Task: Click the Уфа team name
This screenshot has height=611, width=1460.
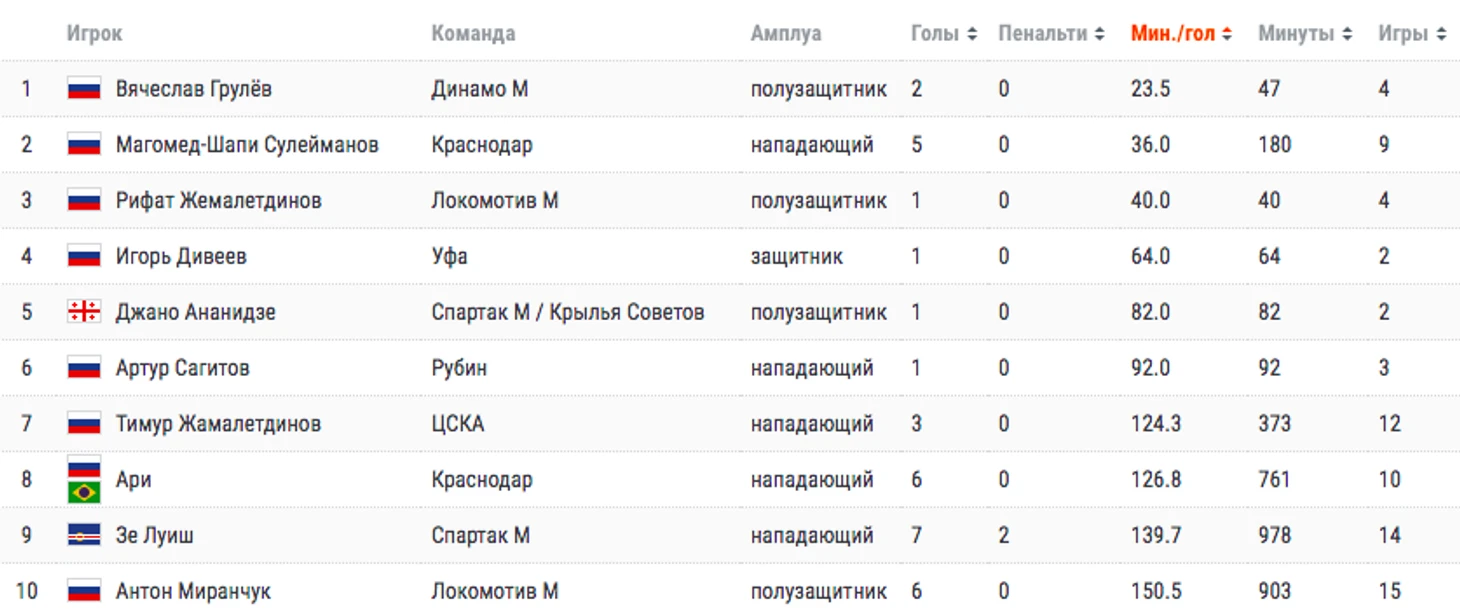Action: [449, 256]
